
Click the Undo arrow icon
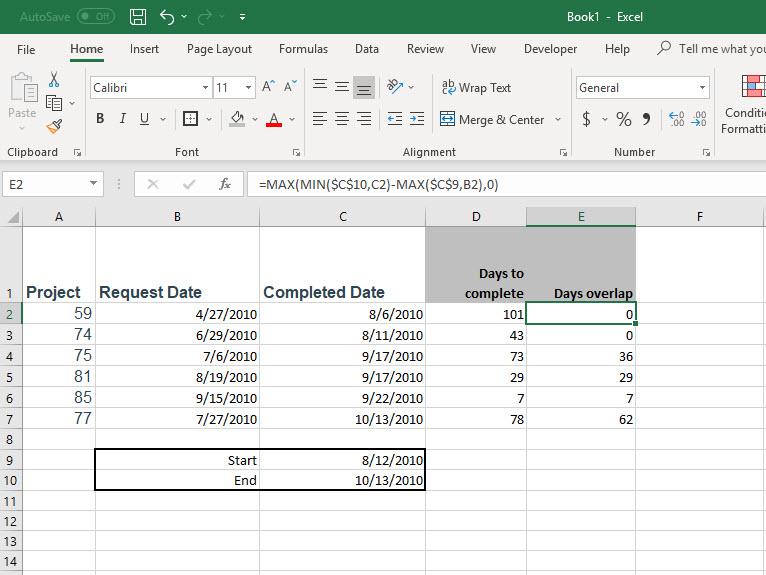pos(167,17)
